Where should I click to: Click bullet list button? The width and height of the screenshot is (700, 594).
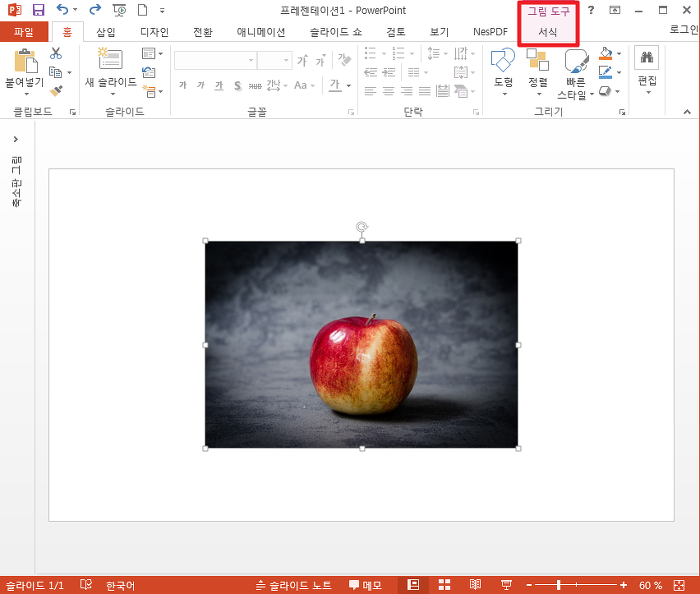tap(371, 54)
